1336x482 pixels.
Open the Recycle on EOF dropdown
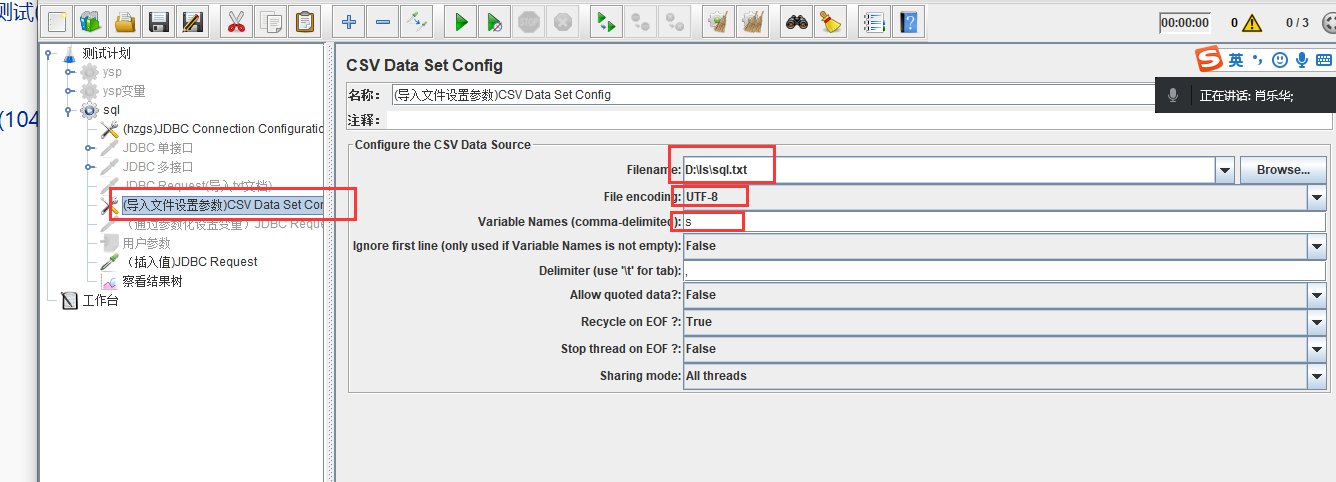[1317, 322]
